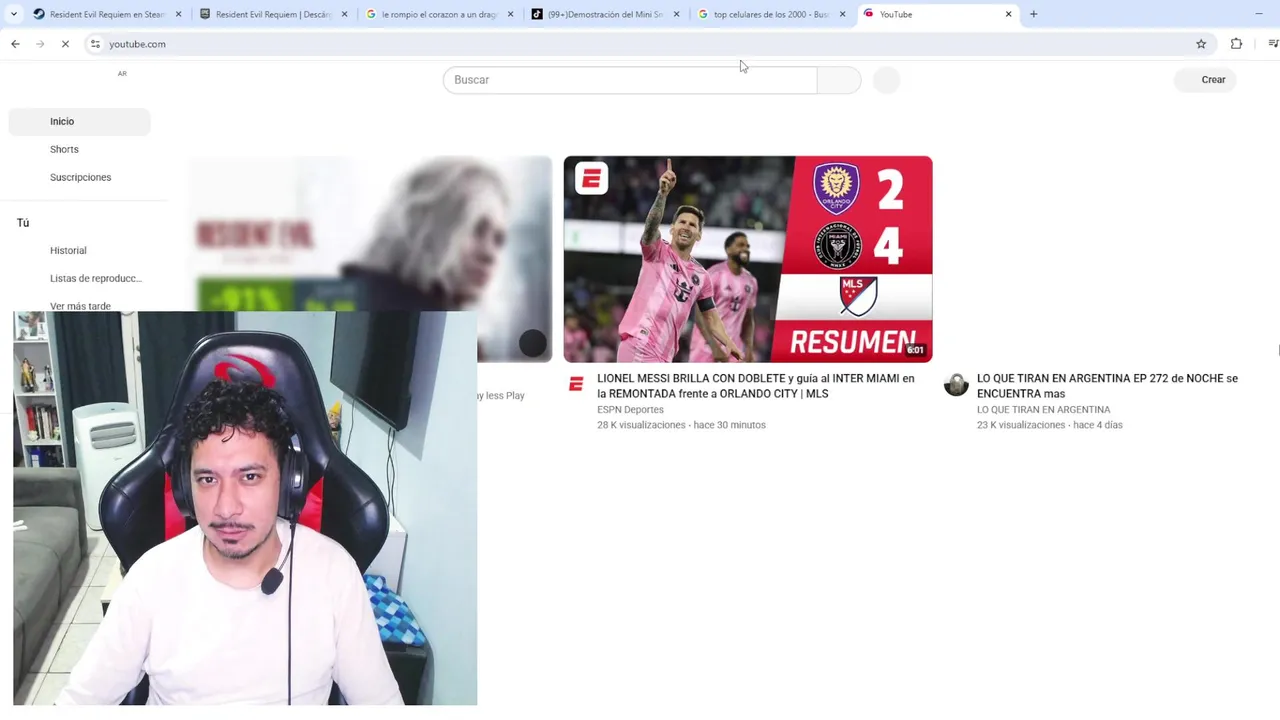Click '28 K visualizaciones - hace 30 minutos' text
This screenshot has height=720, width=1280.
pyautogui.click(x=681, y=425)
